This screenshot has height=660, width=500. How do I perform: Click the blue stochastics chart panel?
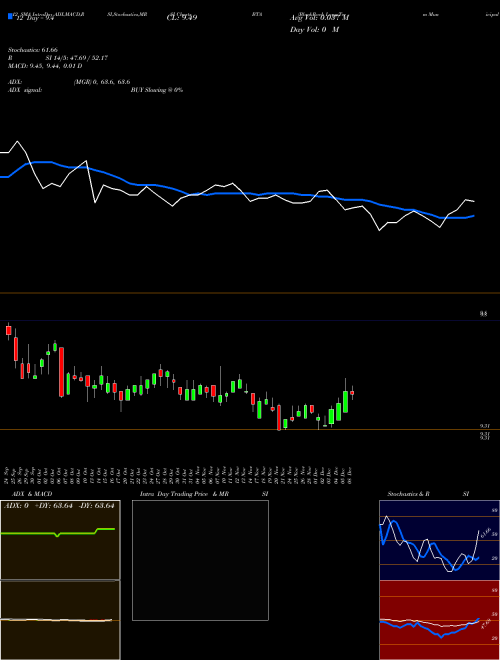click(439, 540)
